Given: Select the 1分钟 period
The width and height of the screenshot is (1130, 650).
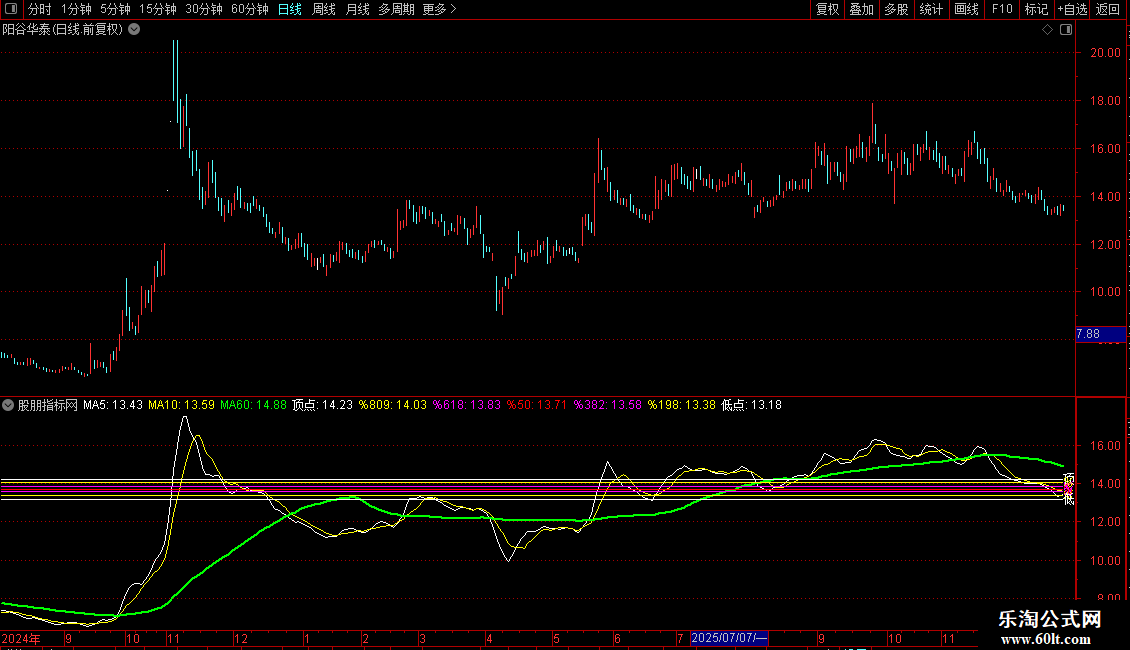Looking at the screenshot, I should click(x=76, y=9).
